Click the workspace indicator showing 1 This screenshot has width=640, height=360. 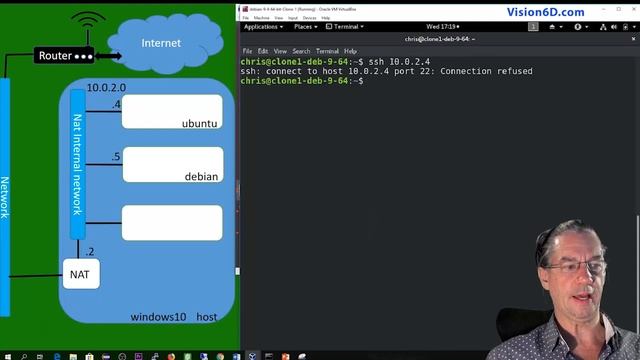tap(533, 27)
